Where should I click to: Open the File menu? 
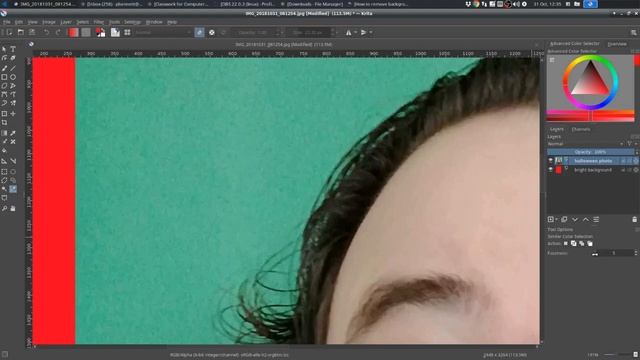(x=7, y=22)
